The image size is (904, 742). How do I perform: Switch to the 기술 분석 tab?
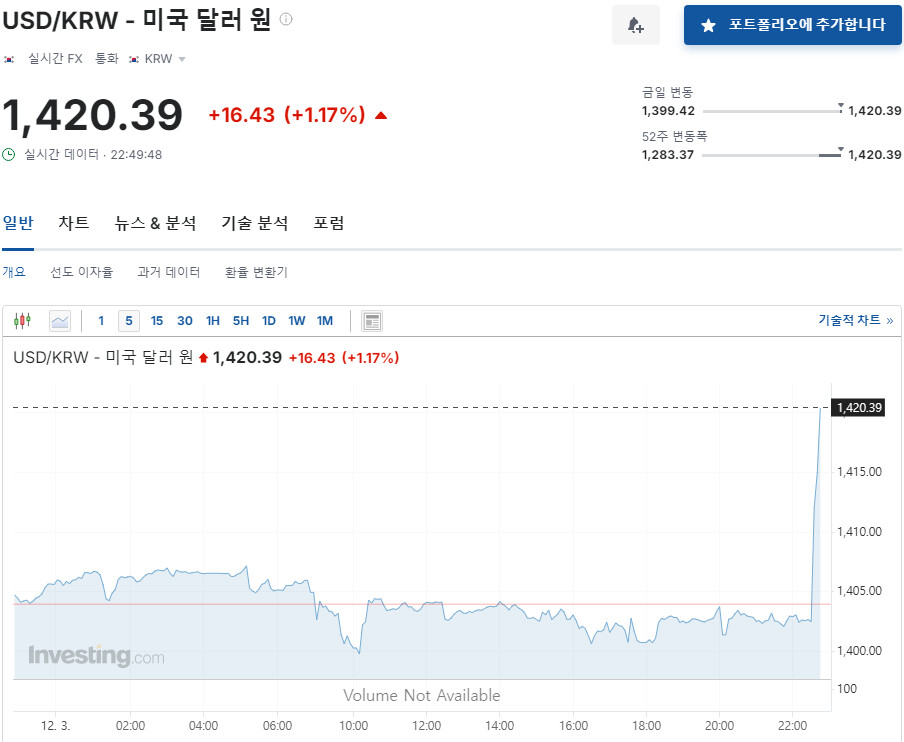click(255, 223)
